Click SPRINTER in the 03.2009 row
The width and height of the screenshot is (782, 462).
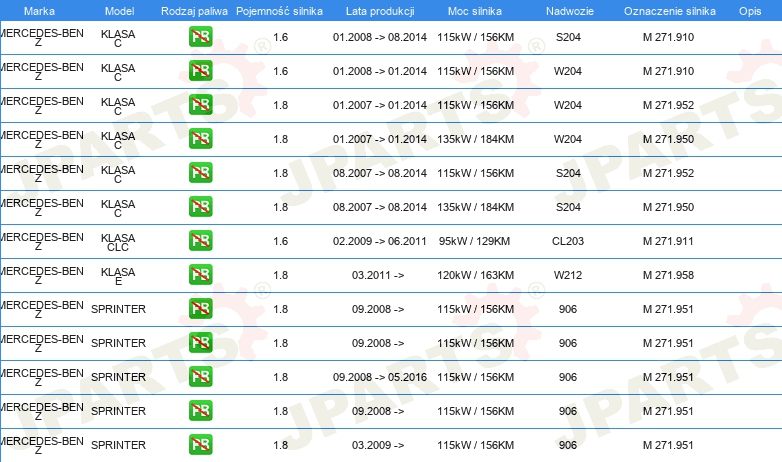(x=118, y=445)
